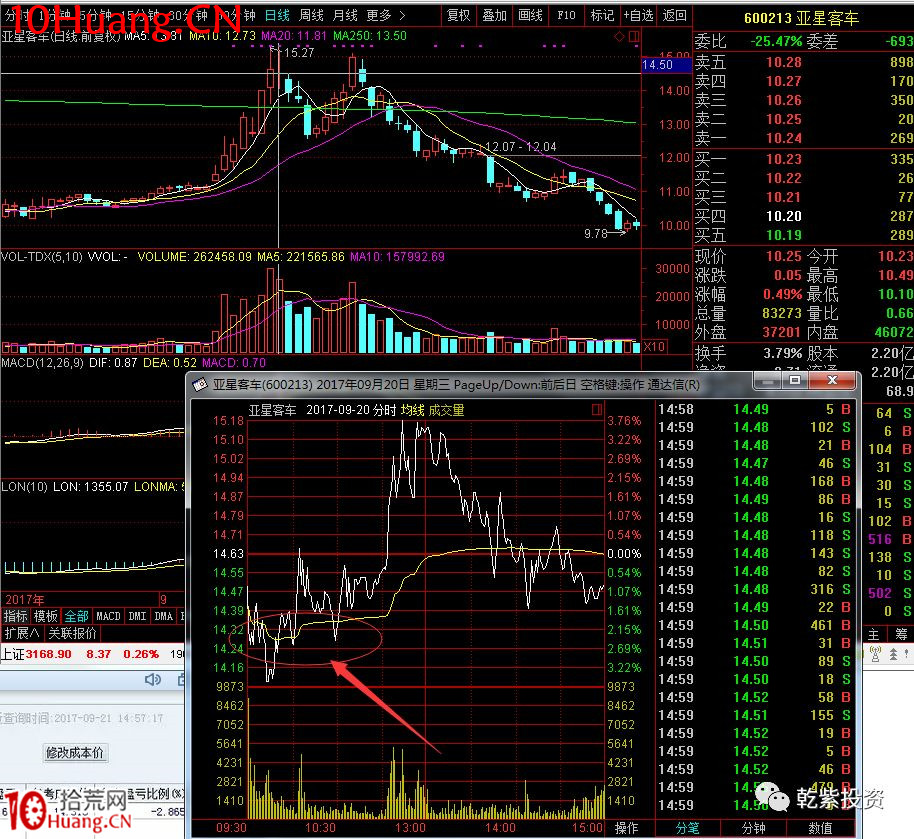
Task: Select the 主 tab in right panel
Action: (874, 634)
